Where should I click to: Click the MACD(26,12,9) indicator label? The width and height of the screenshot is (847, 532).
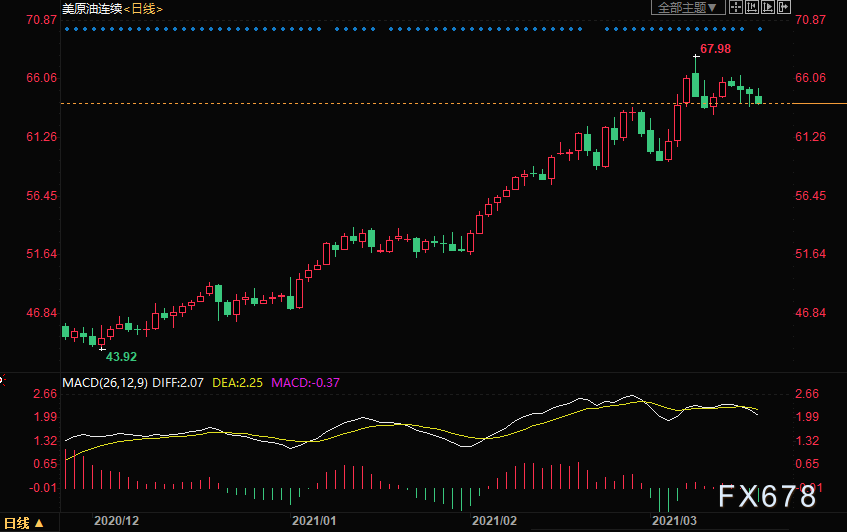(105, 383)
